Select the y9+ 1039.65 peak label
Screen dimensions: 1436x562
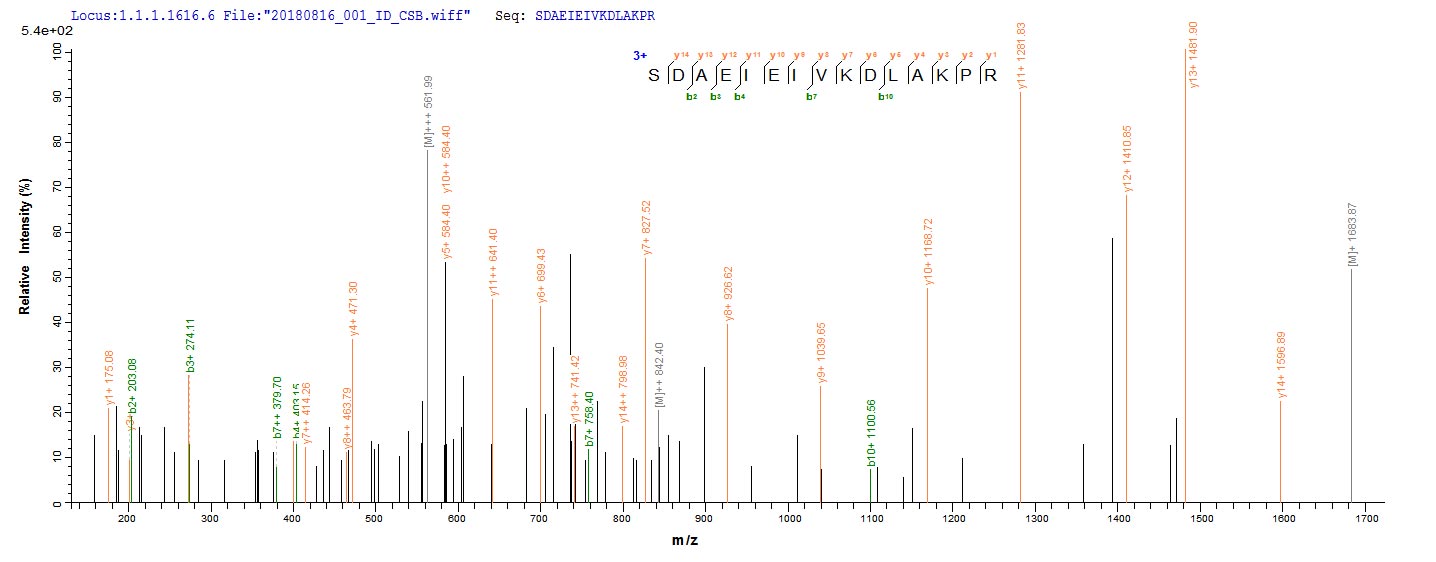pos(822,351)
